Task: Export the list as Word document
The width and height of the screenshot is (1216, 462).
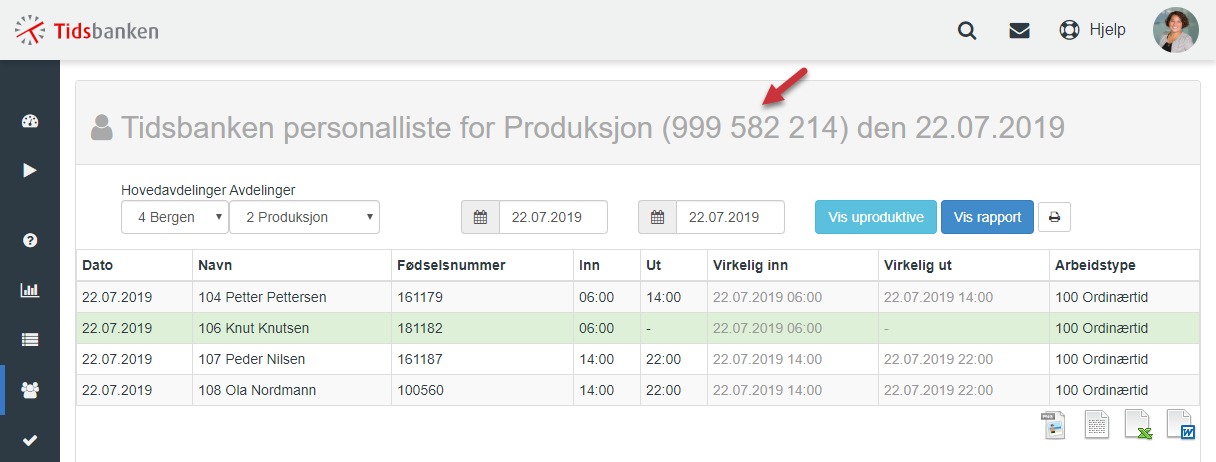Action: tap(1181, 425)
